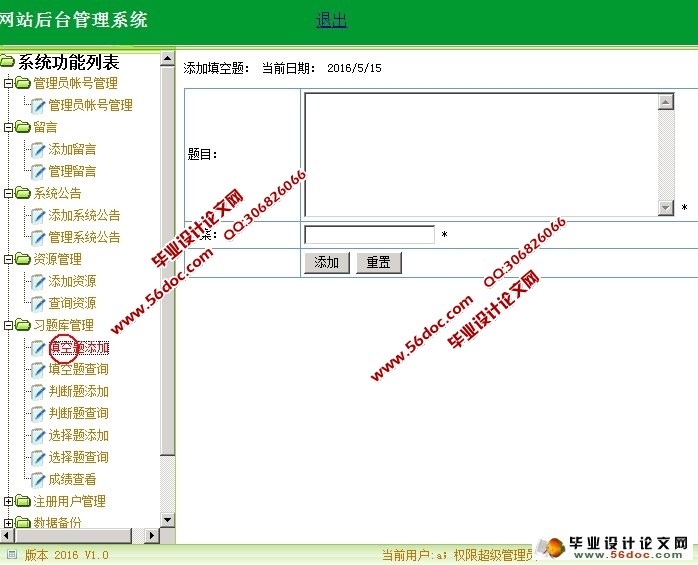Click the folder icon beside 习题库管理
Viewport: 698px width, 565px height.
click(22, 325)
